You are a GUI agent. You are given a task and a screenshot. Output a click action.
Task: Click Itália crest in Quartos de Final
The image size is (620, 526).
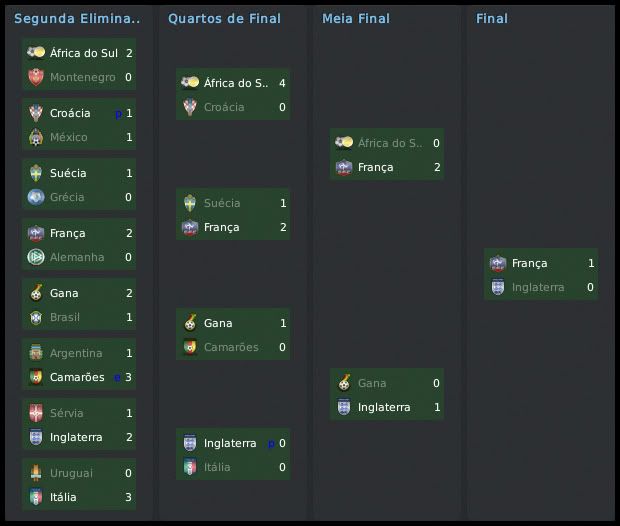[189, 467]
